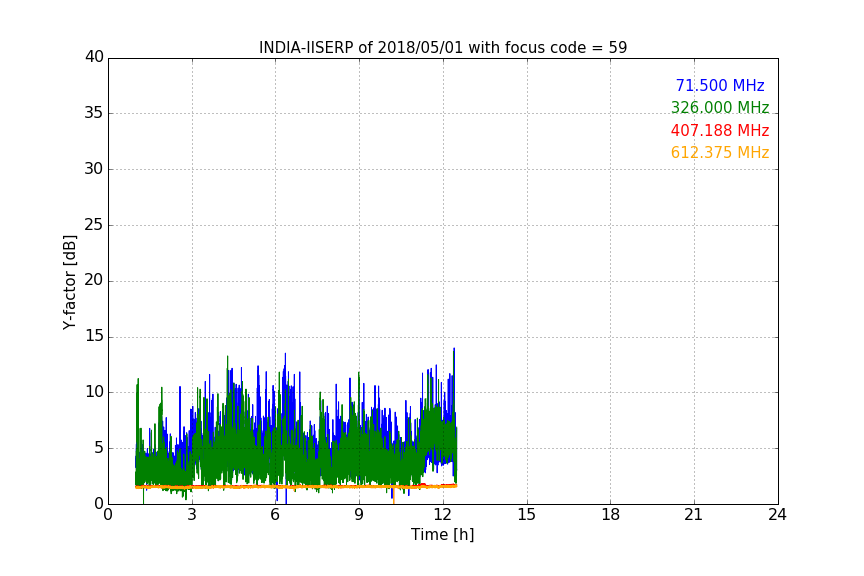Screen dimensions: 864x576
Task: Click the x-axis tick label 9
Action: coord(359,515)
